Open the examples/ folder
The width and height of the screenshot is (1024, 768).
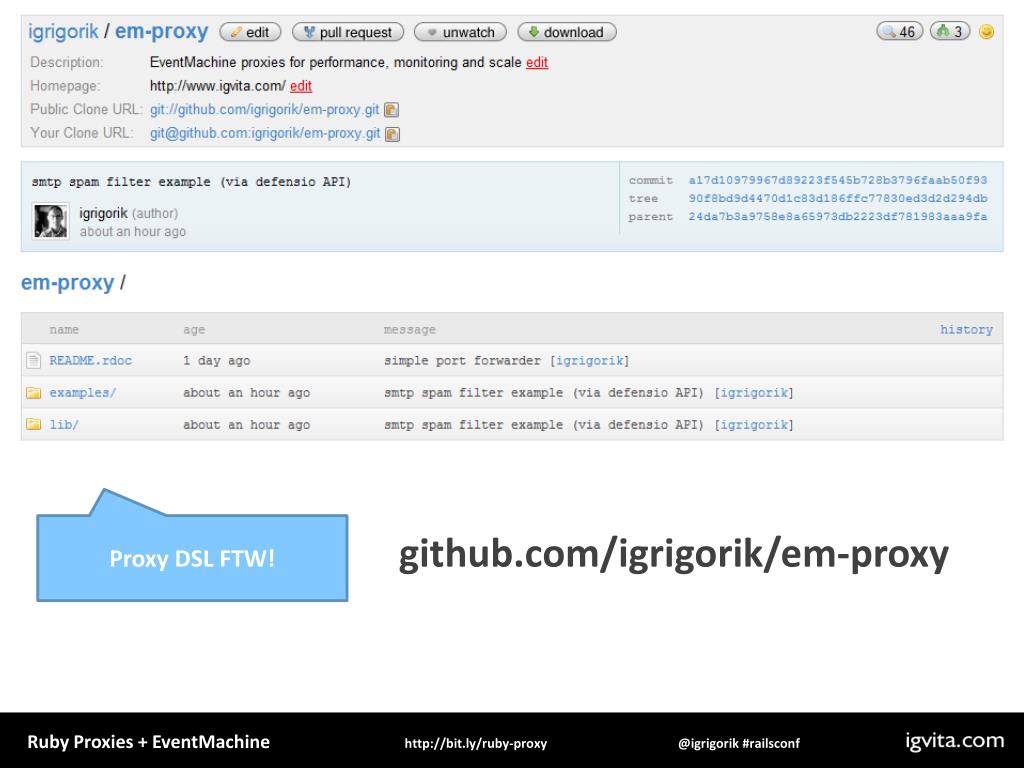coord(82,392)
